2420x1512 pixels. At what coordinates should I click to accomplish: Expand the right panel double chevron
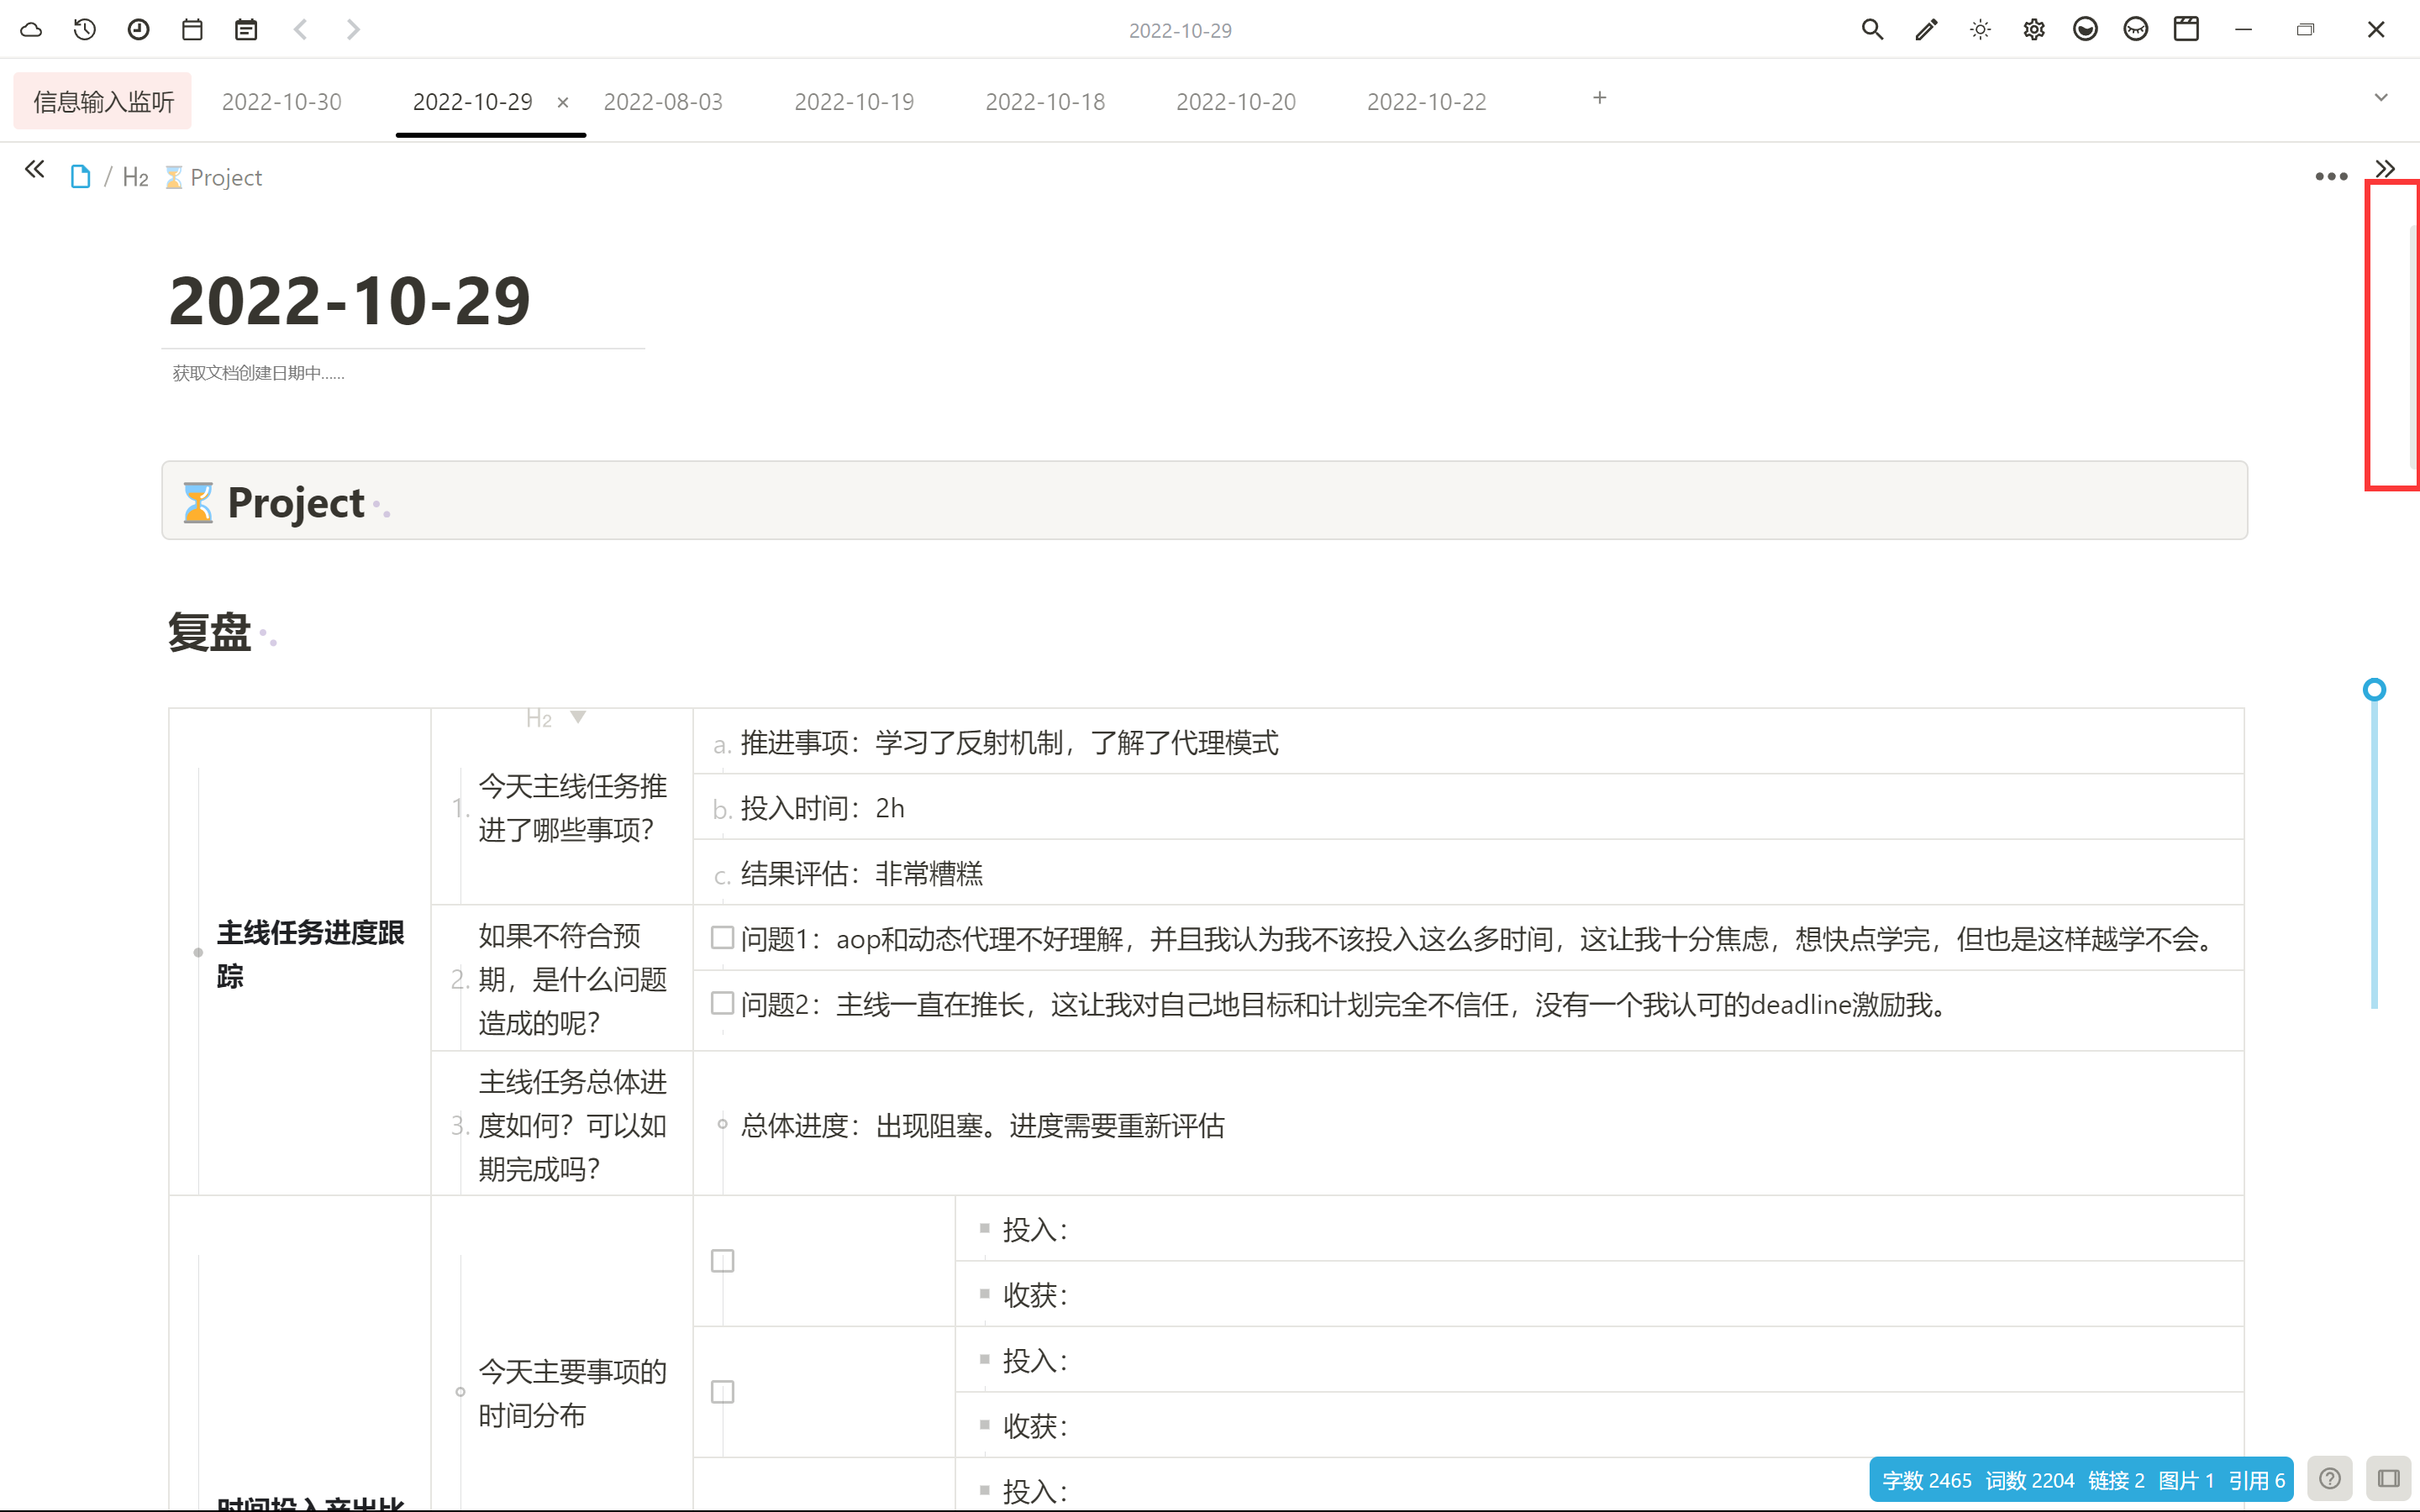[x=2386, y=169]
